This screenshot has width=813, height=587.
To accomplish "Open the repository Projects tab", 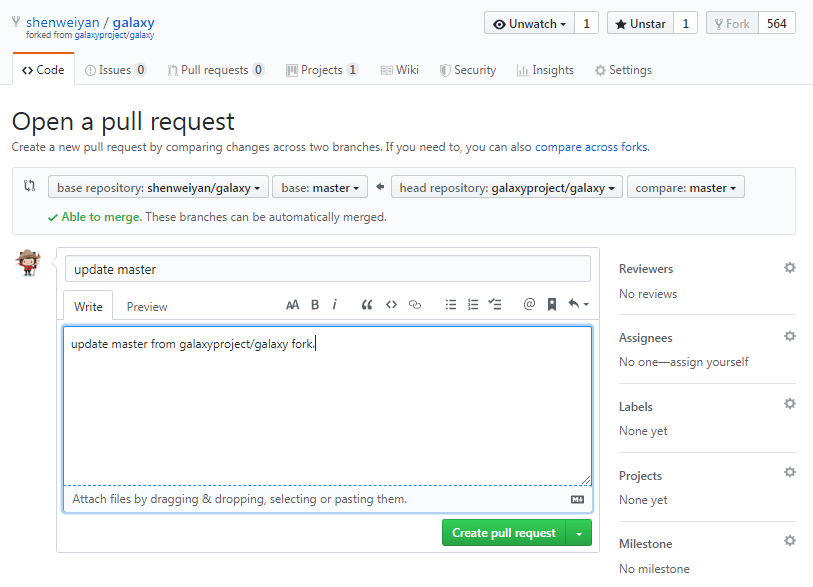I will 322,69.
